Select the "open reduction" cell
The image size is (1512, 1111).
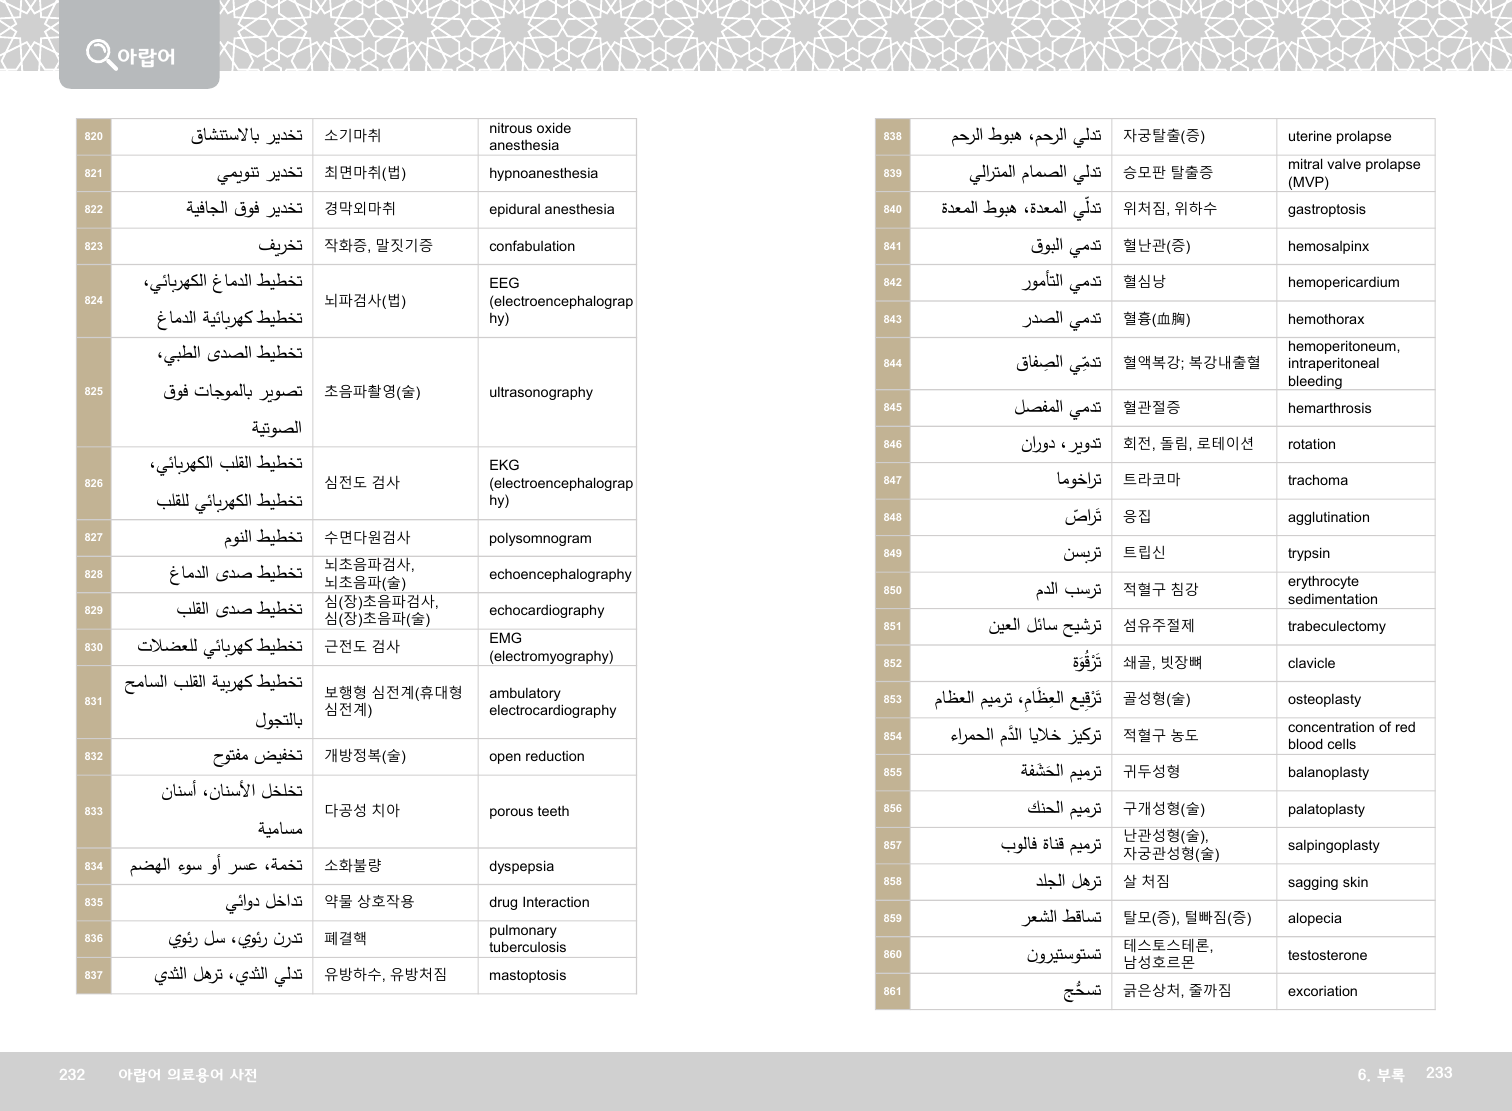(x=536, y=756)
